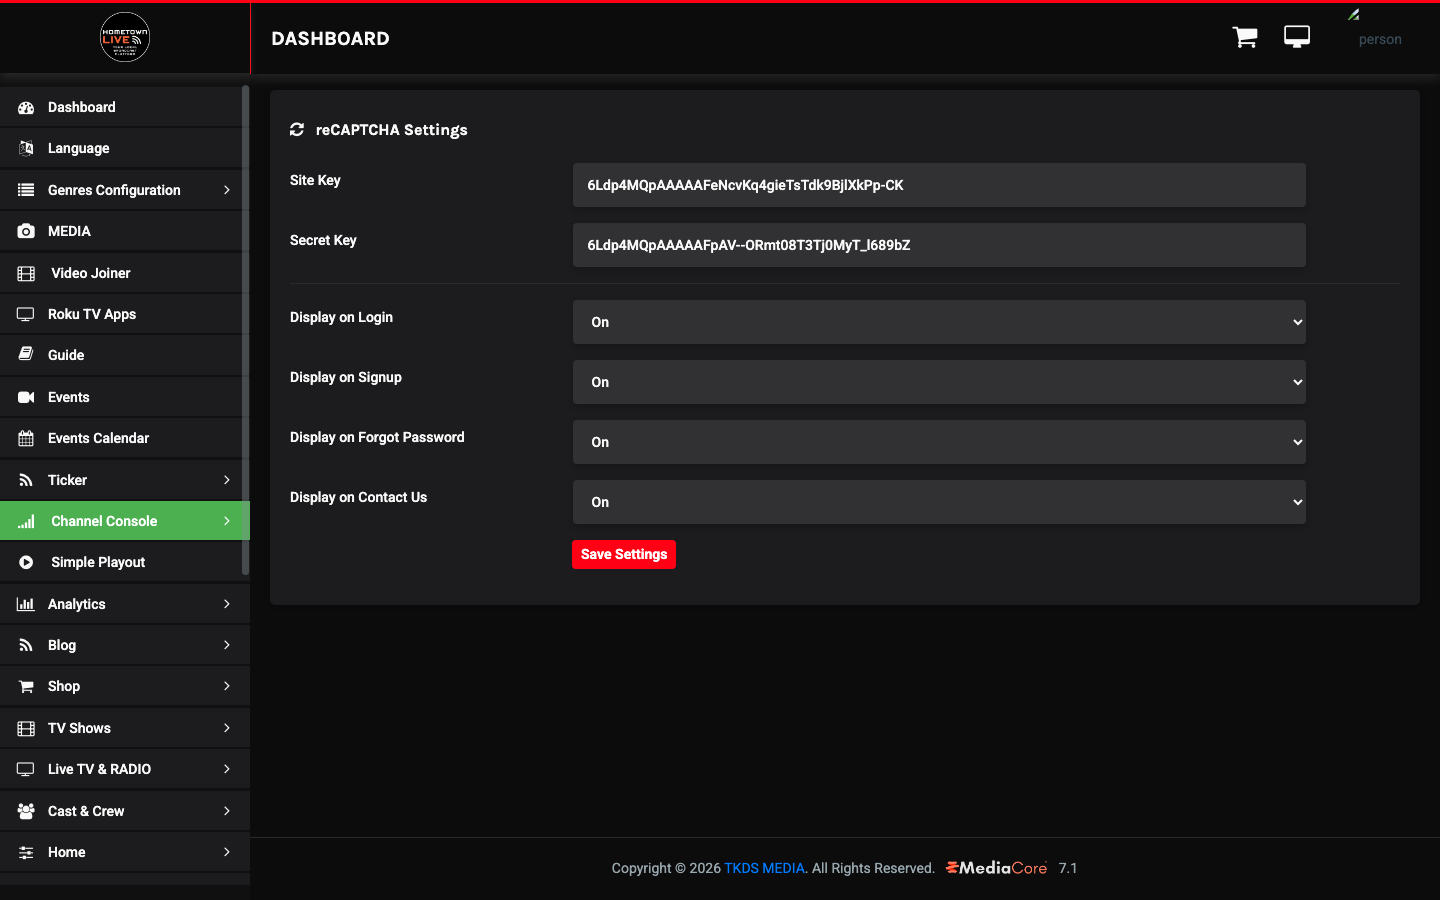The image size is (1440, 900).
Task: Click the reCAPTCHA Settings refresh icon
Action: point(297,129)
